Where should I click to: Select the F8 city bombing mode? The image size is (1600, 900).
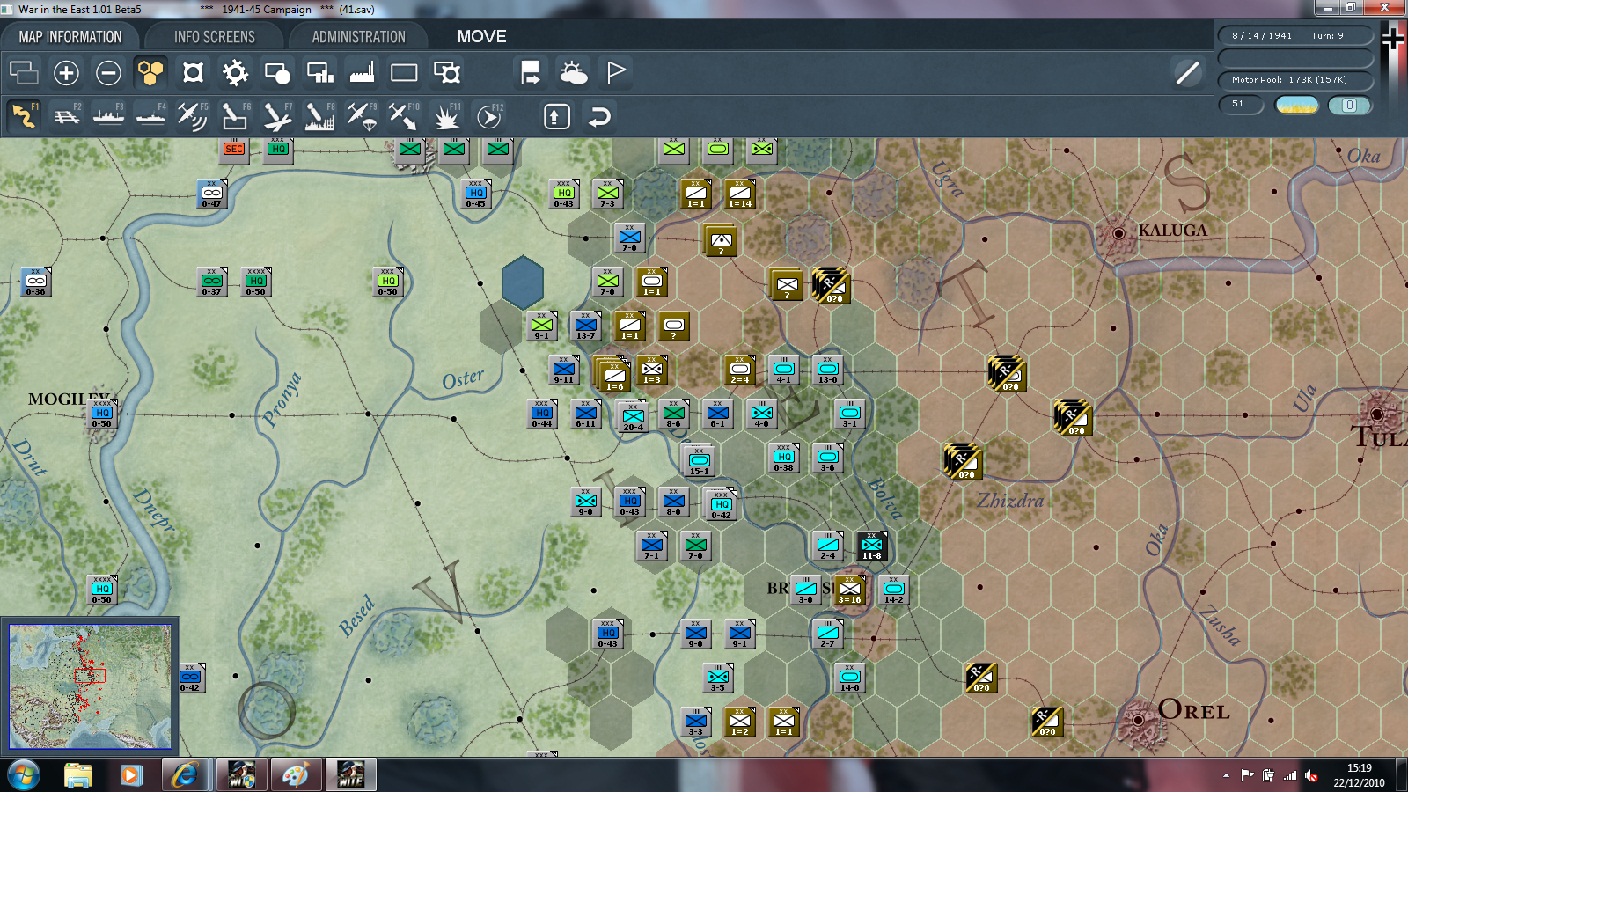click(x=320, y=116)
